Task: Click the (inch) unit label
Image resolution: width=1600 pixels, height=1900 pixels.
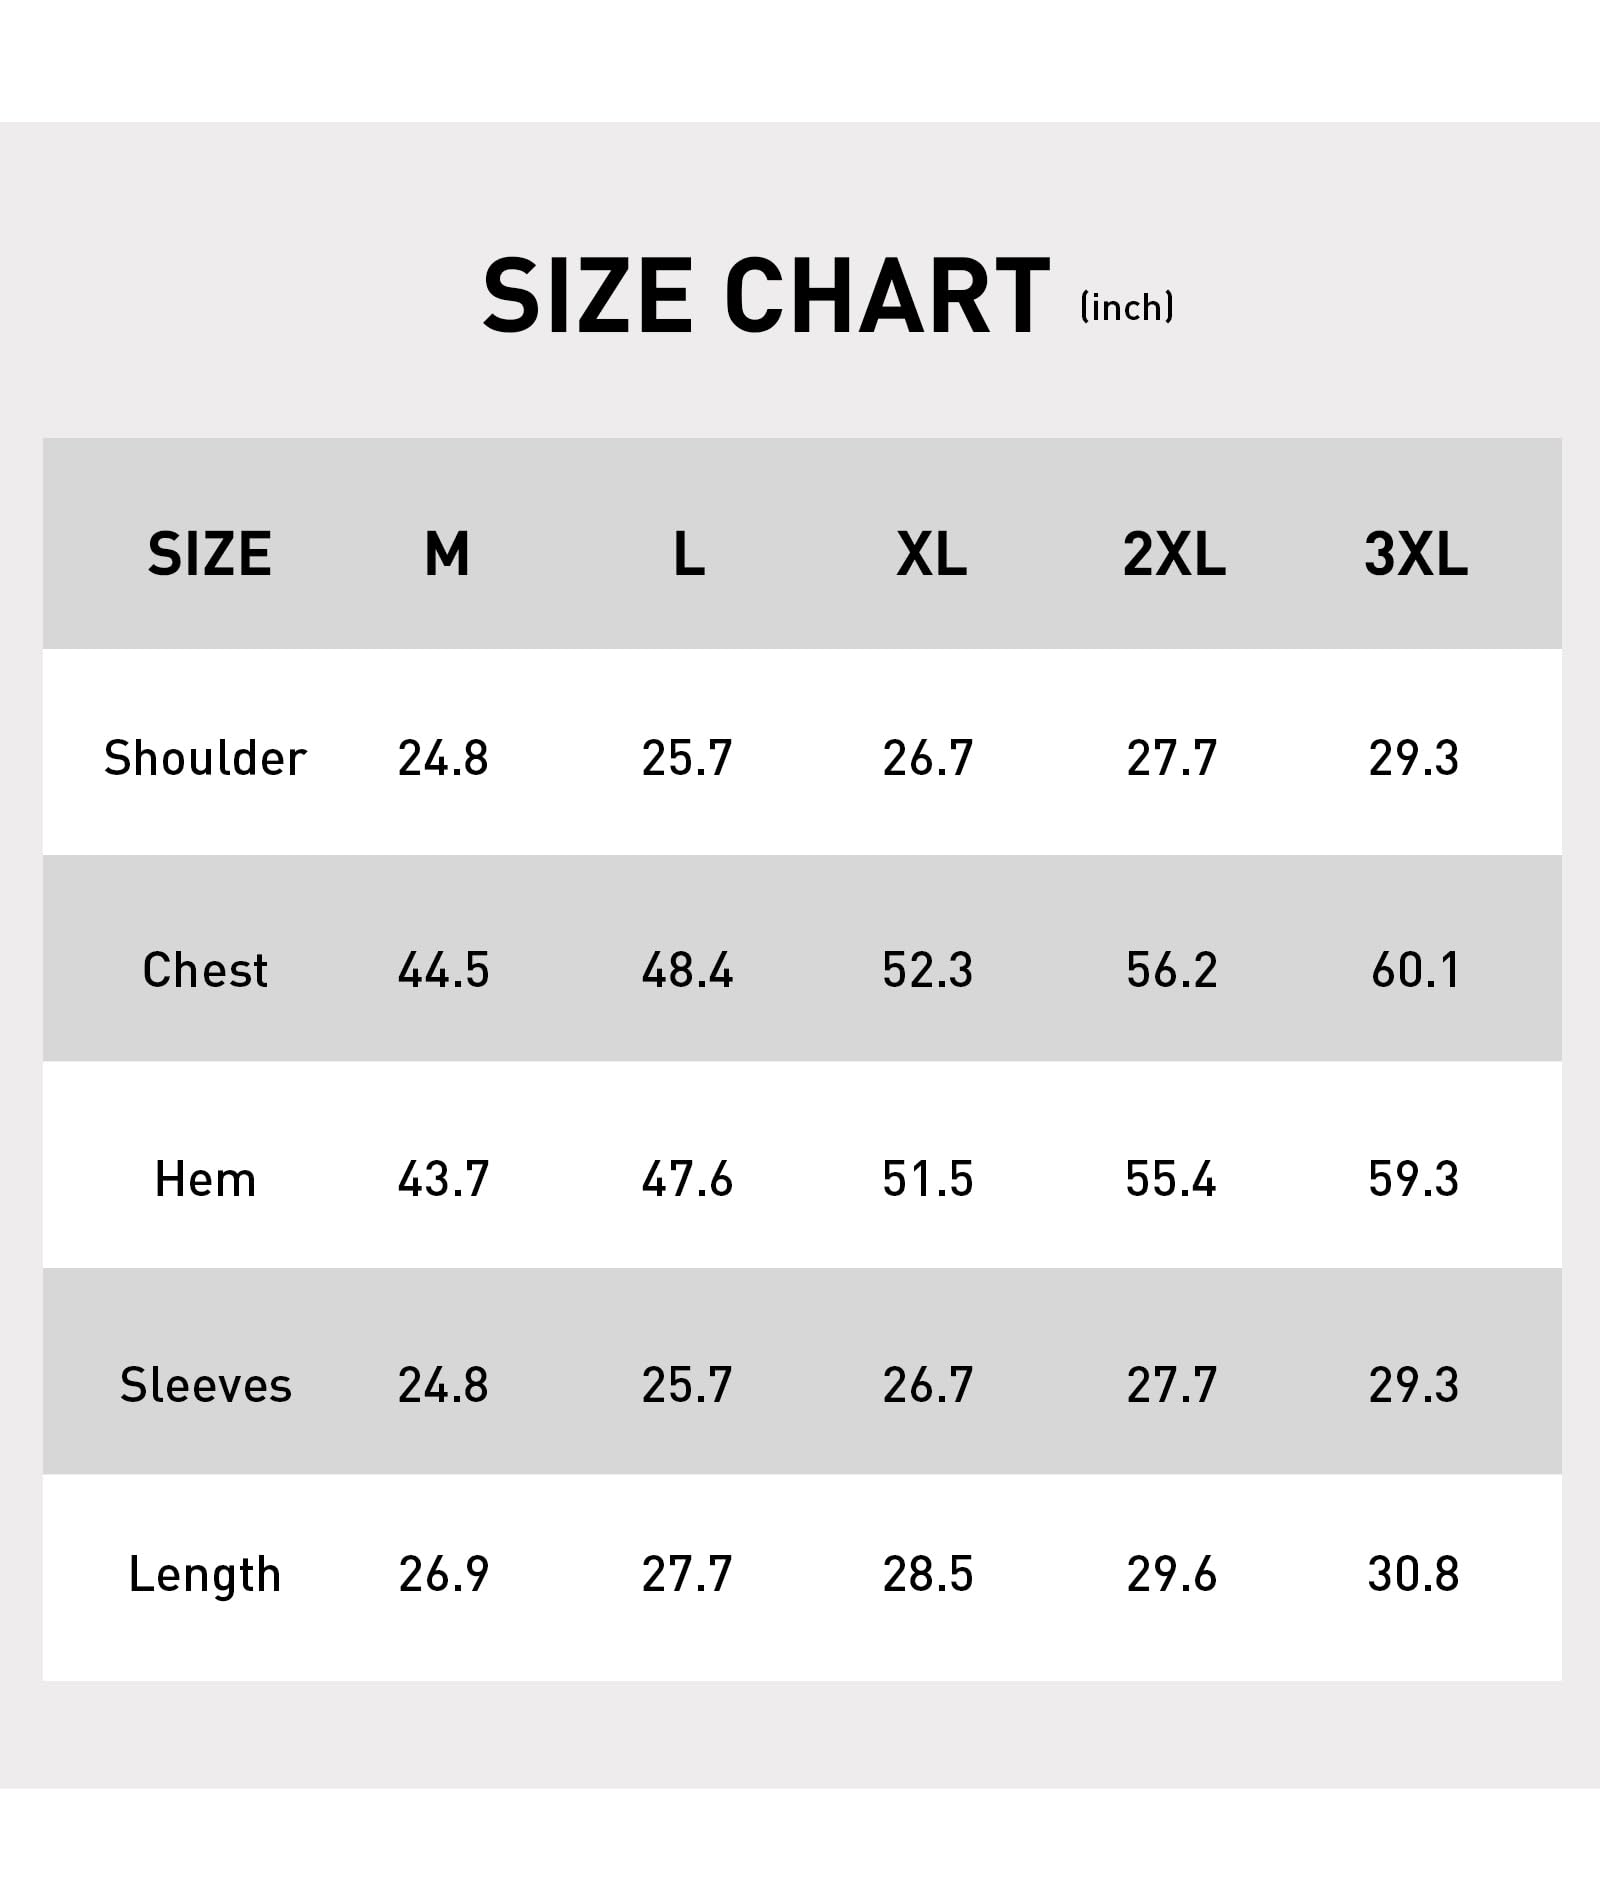Action: 1127,307
